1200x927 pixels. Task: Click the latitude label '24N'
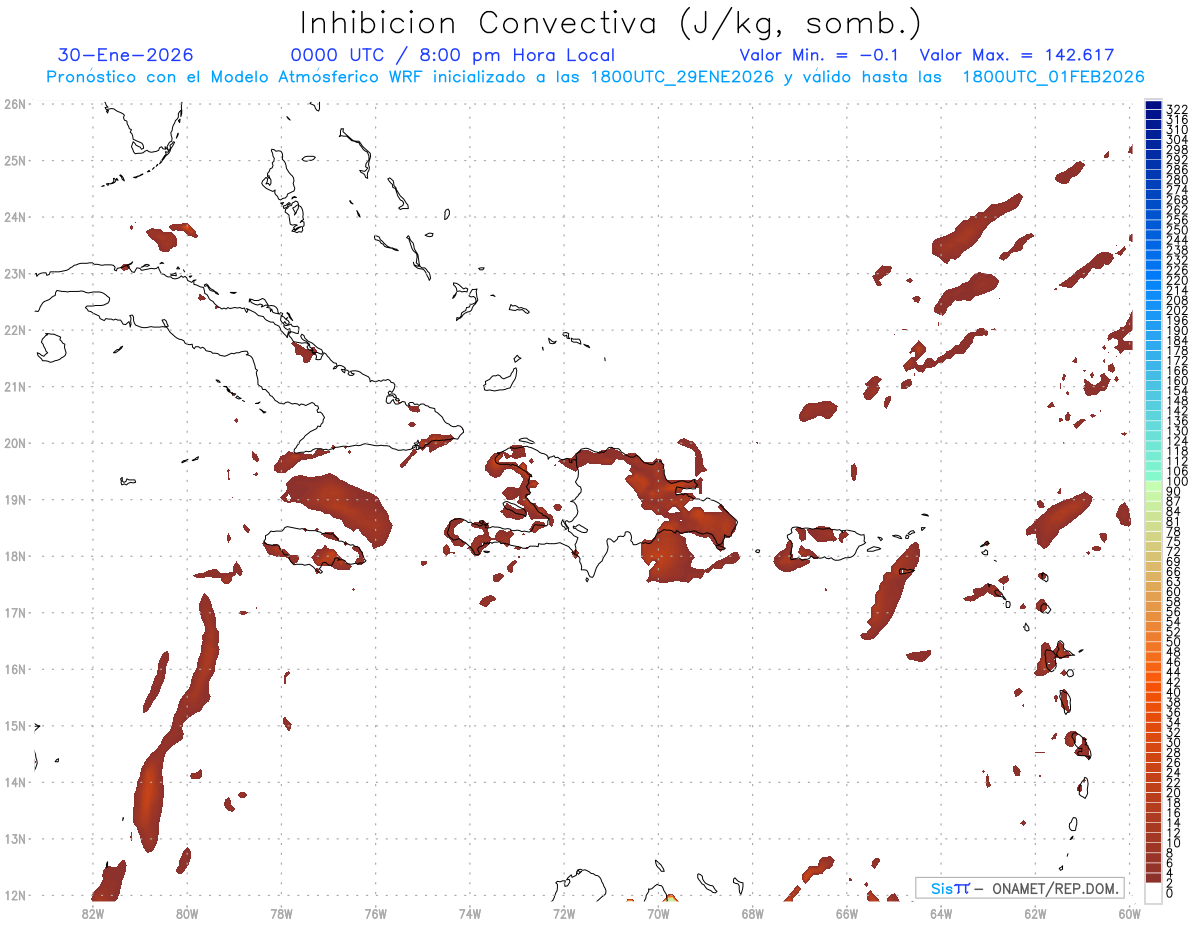[15, 217]
